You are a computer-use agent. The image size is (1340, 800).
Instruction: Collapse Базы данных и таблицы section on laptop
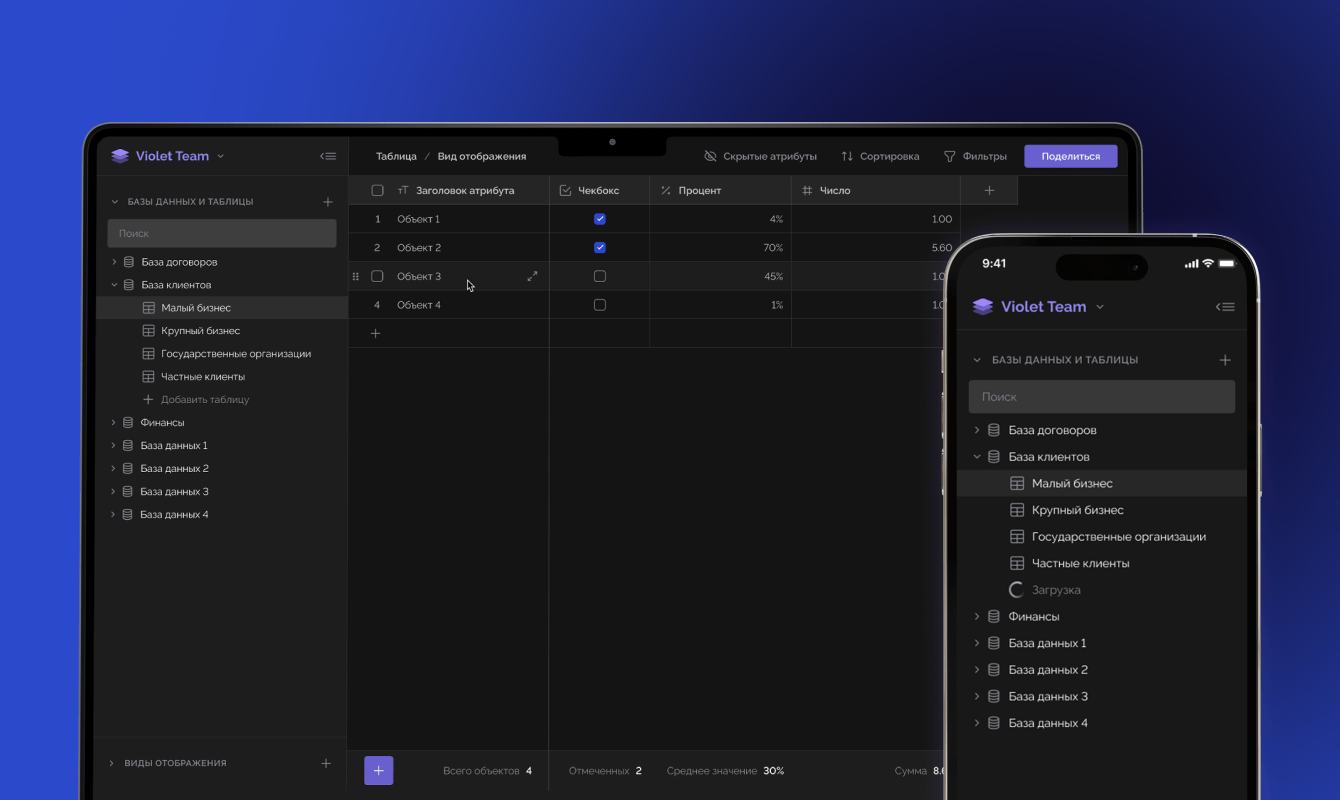115,202
